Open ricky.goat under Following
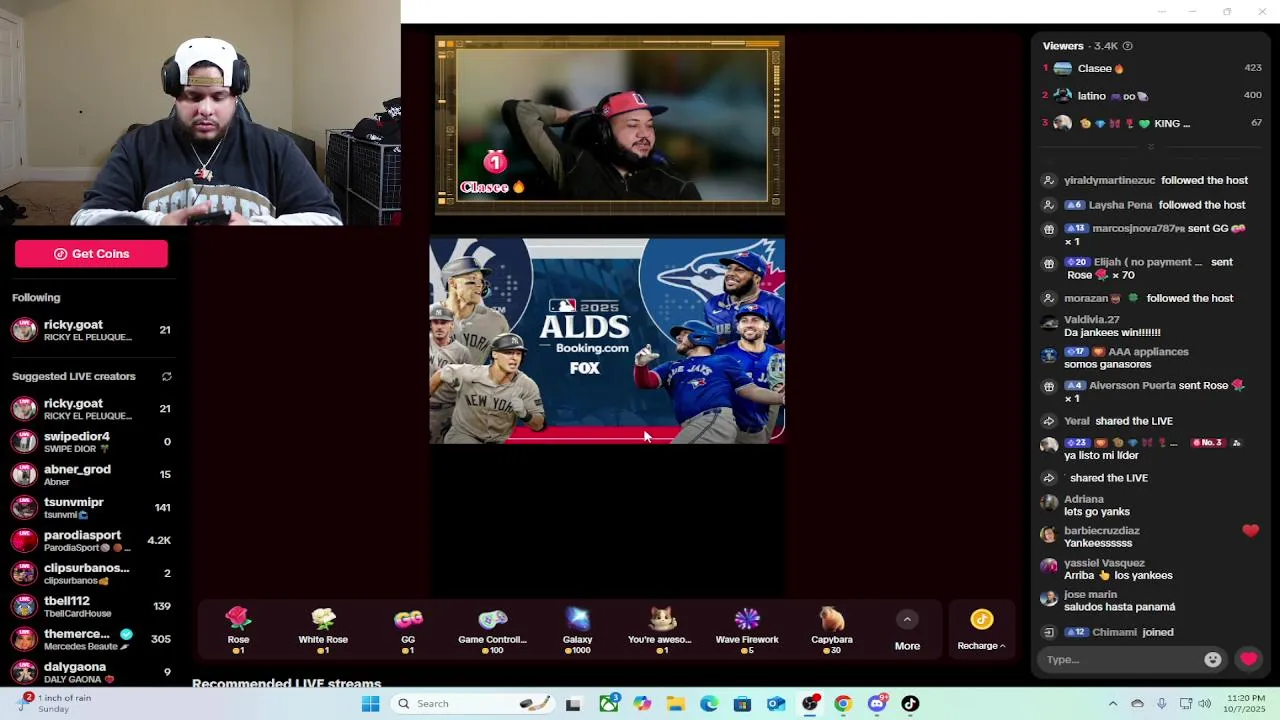The width and height of the screenshot is (1280, 720). (x=91, y=330)
